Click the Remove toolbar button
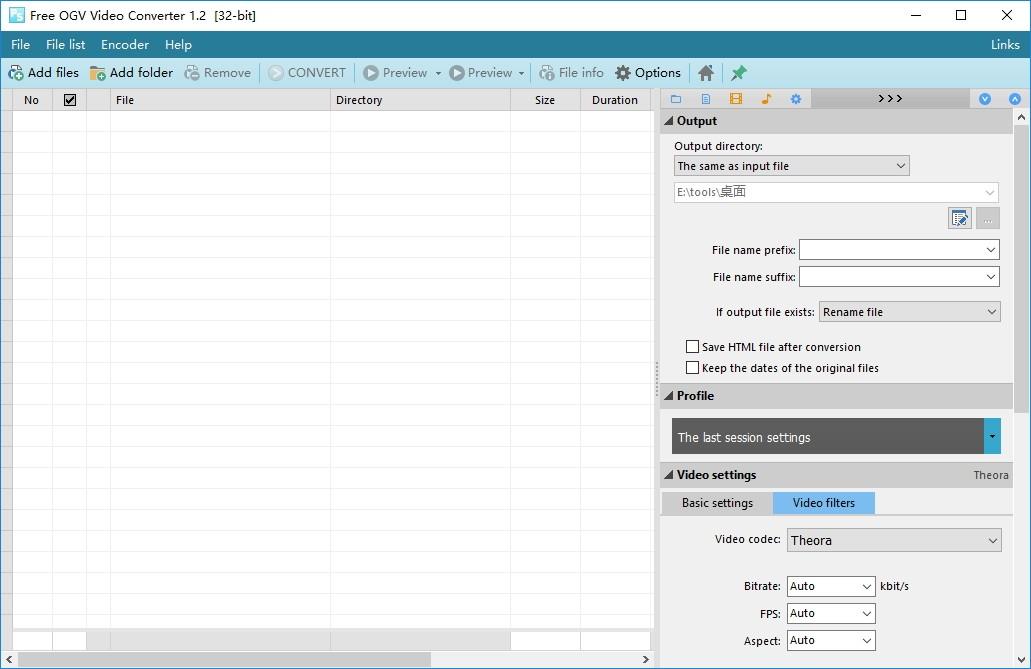 point(218,73)
